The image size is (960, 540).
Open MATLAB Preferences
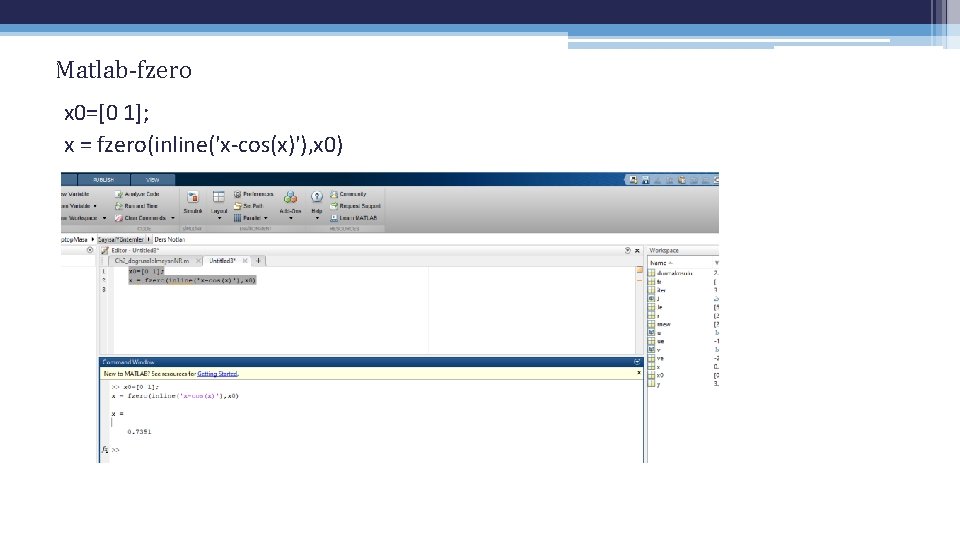click(253, 194)
